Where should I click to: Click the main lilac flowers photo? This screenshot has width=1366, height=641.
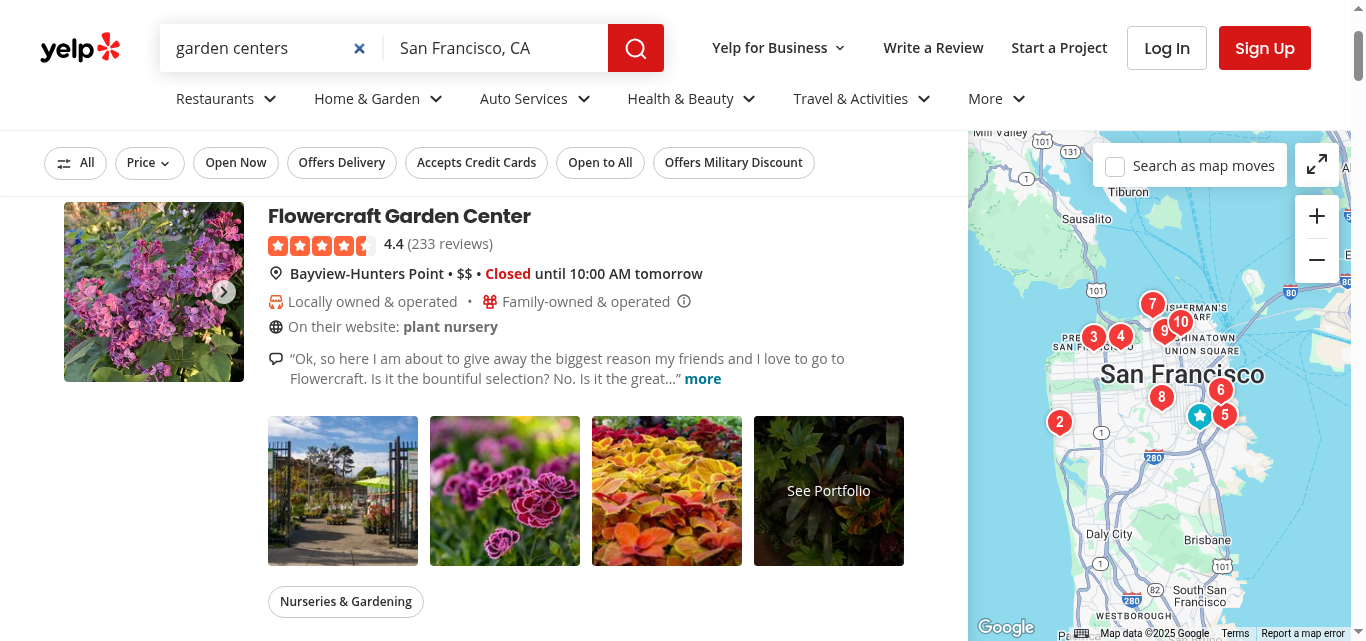point(154,292)
